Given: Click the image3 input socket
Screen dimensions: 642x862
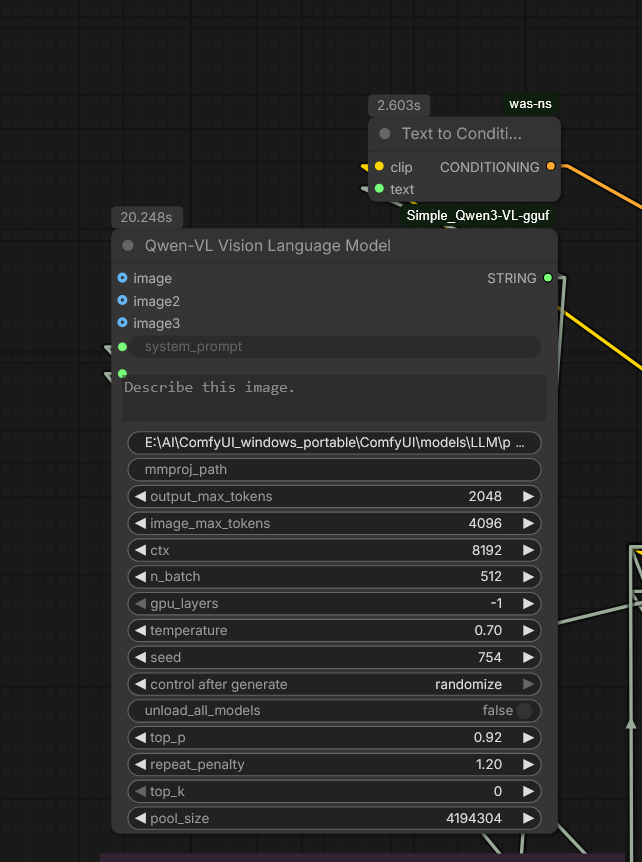Looking at the screenshot, I should (123, 323).
